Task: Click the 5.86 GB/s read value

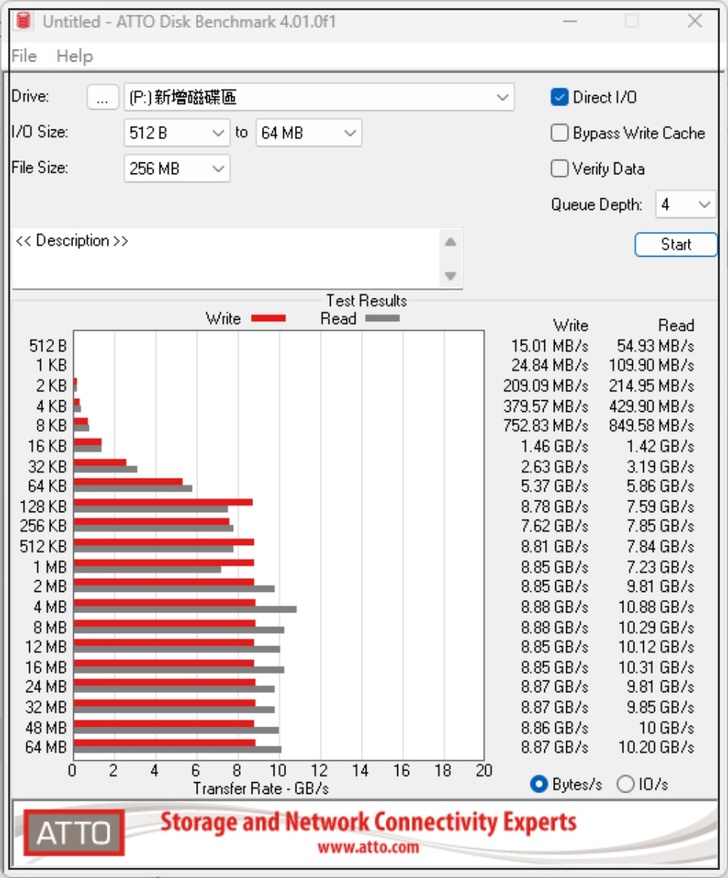Action: (660, 486)
